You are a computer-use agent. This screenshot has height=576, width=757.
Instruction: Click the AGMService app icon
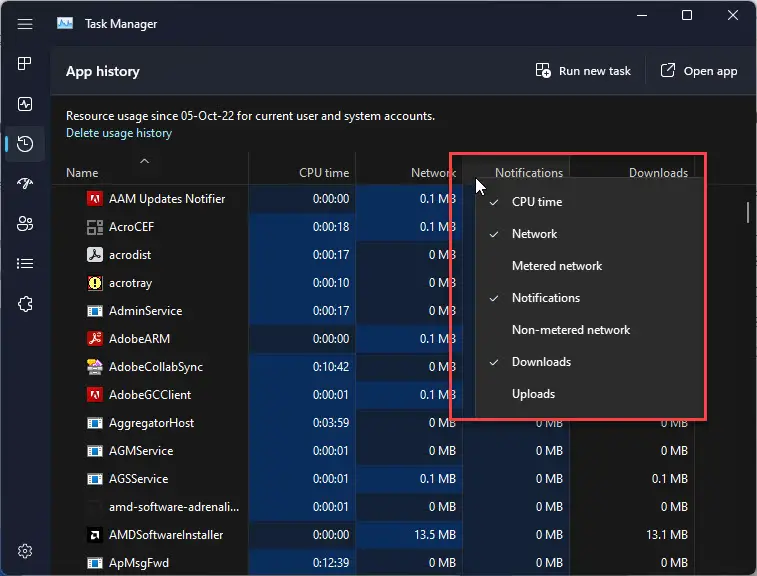click(x=95, y=451)
